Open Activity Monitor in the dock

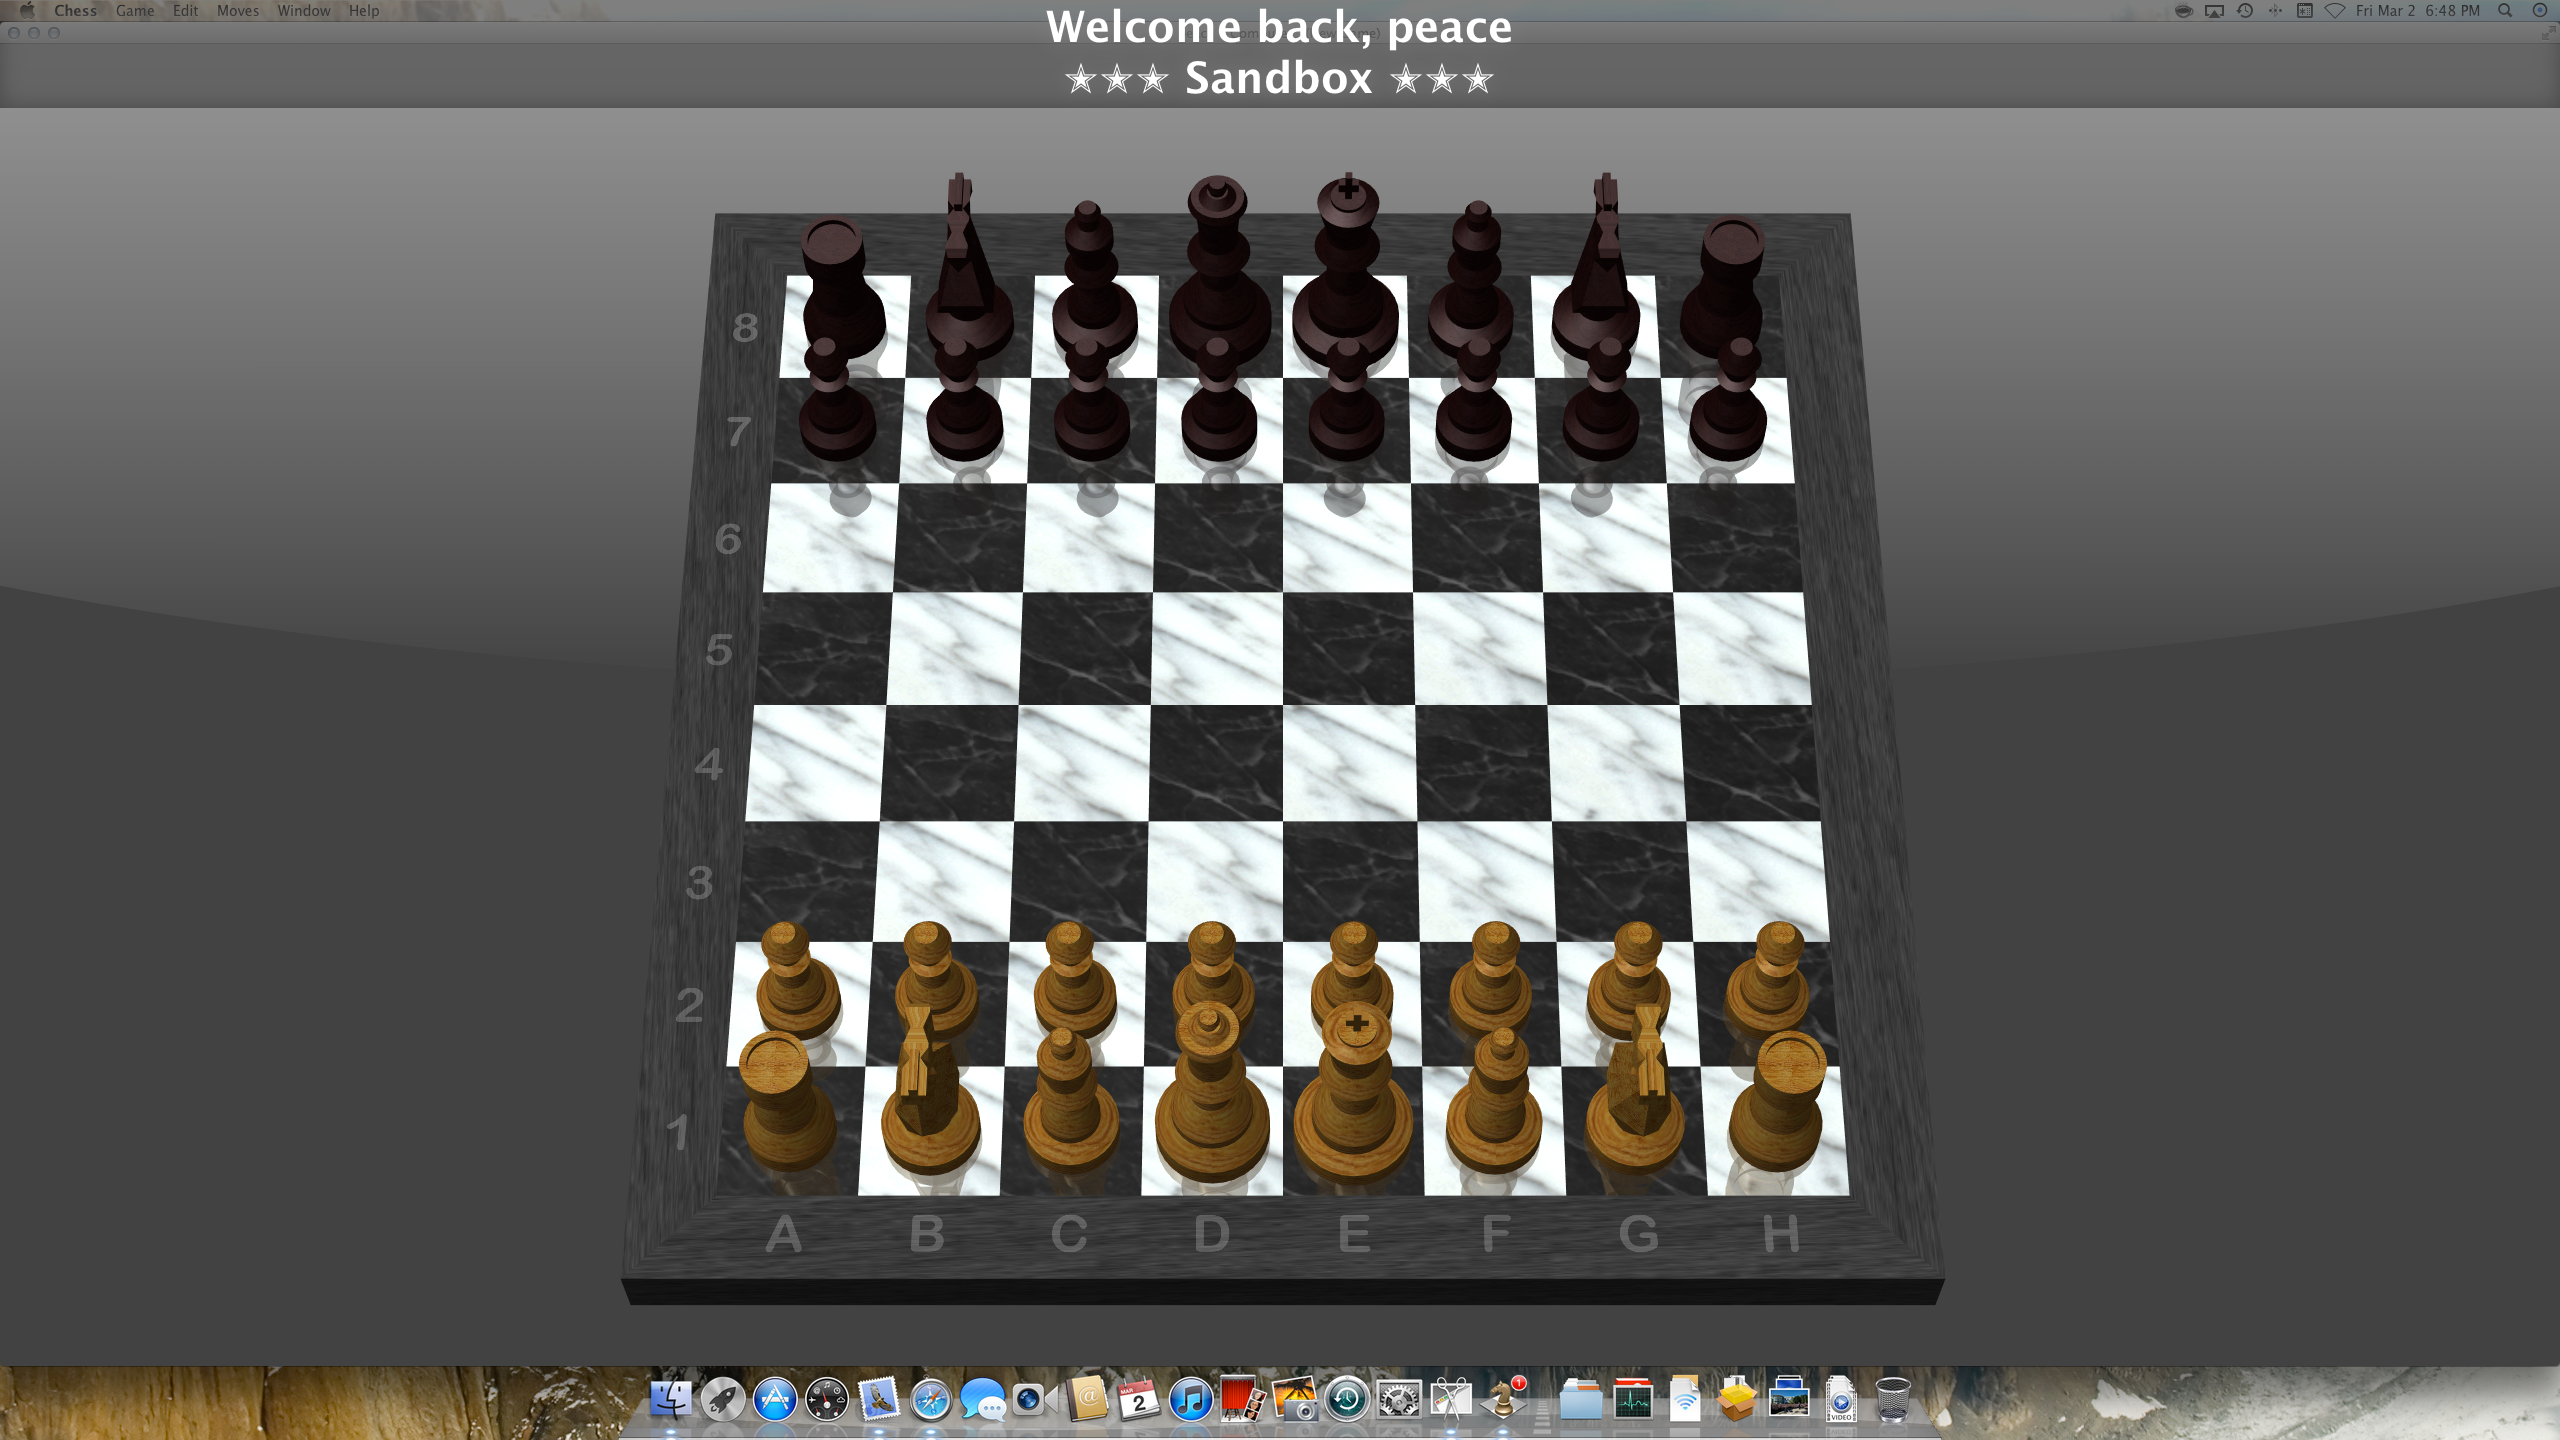(x=1633, y=1399)
